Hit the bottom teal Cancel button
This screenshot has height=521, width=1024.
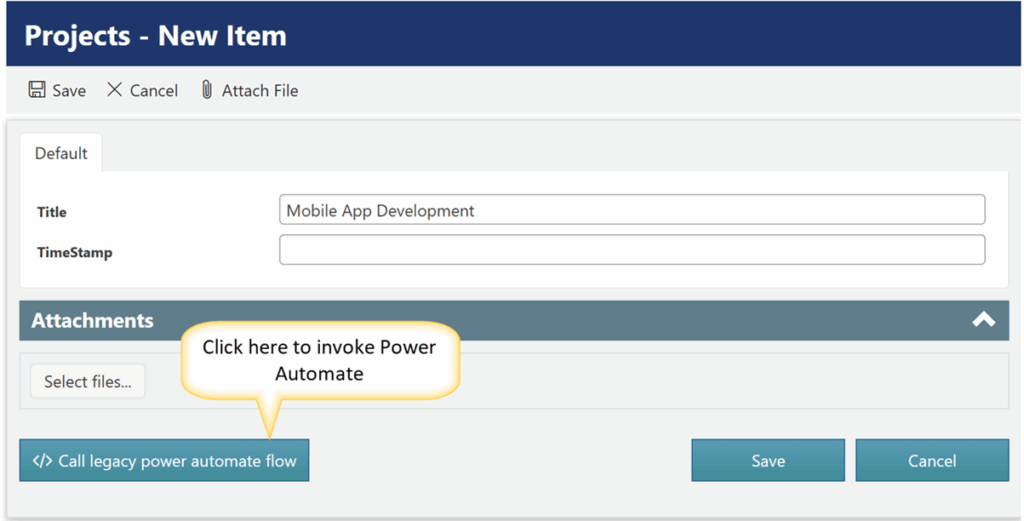tap(931, 461)
